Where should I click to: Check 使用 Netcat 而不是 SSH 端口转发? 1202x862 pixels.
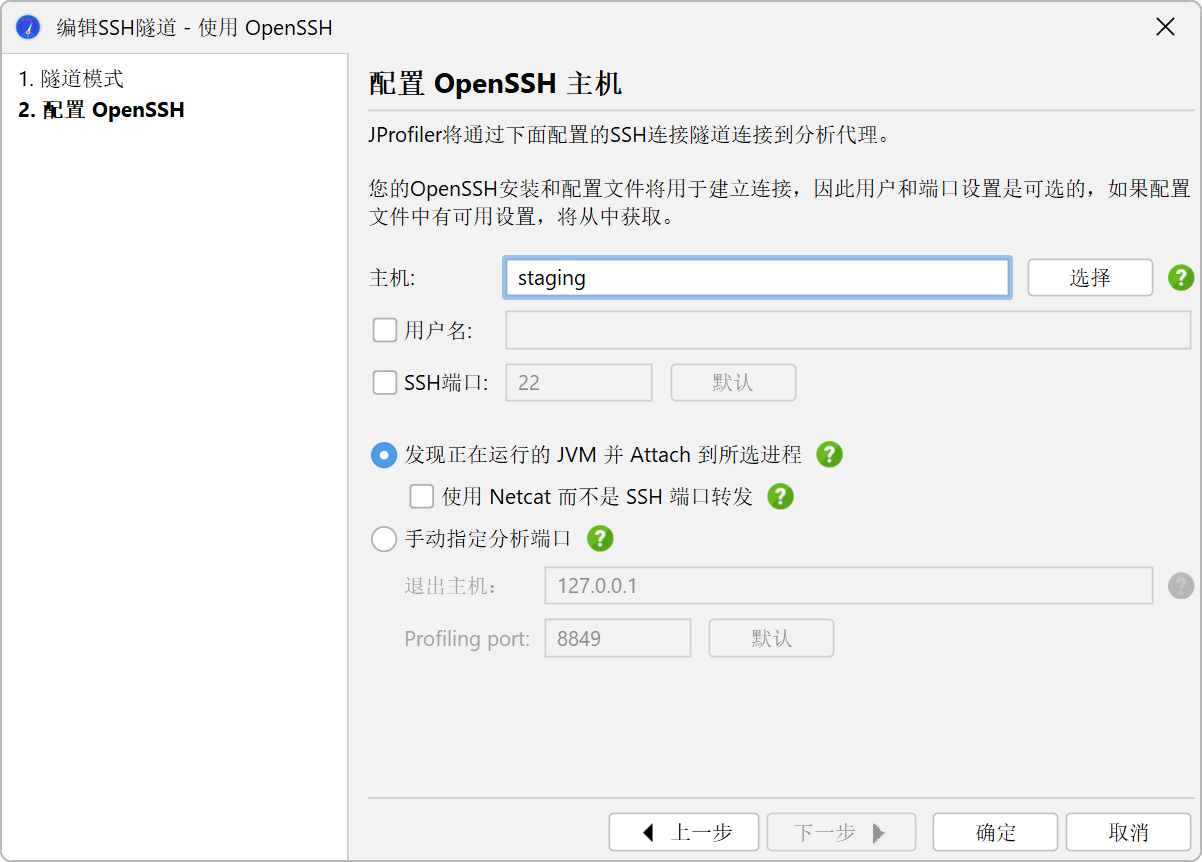[x=422, y=496]
